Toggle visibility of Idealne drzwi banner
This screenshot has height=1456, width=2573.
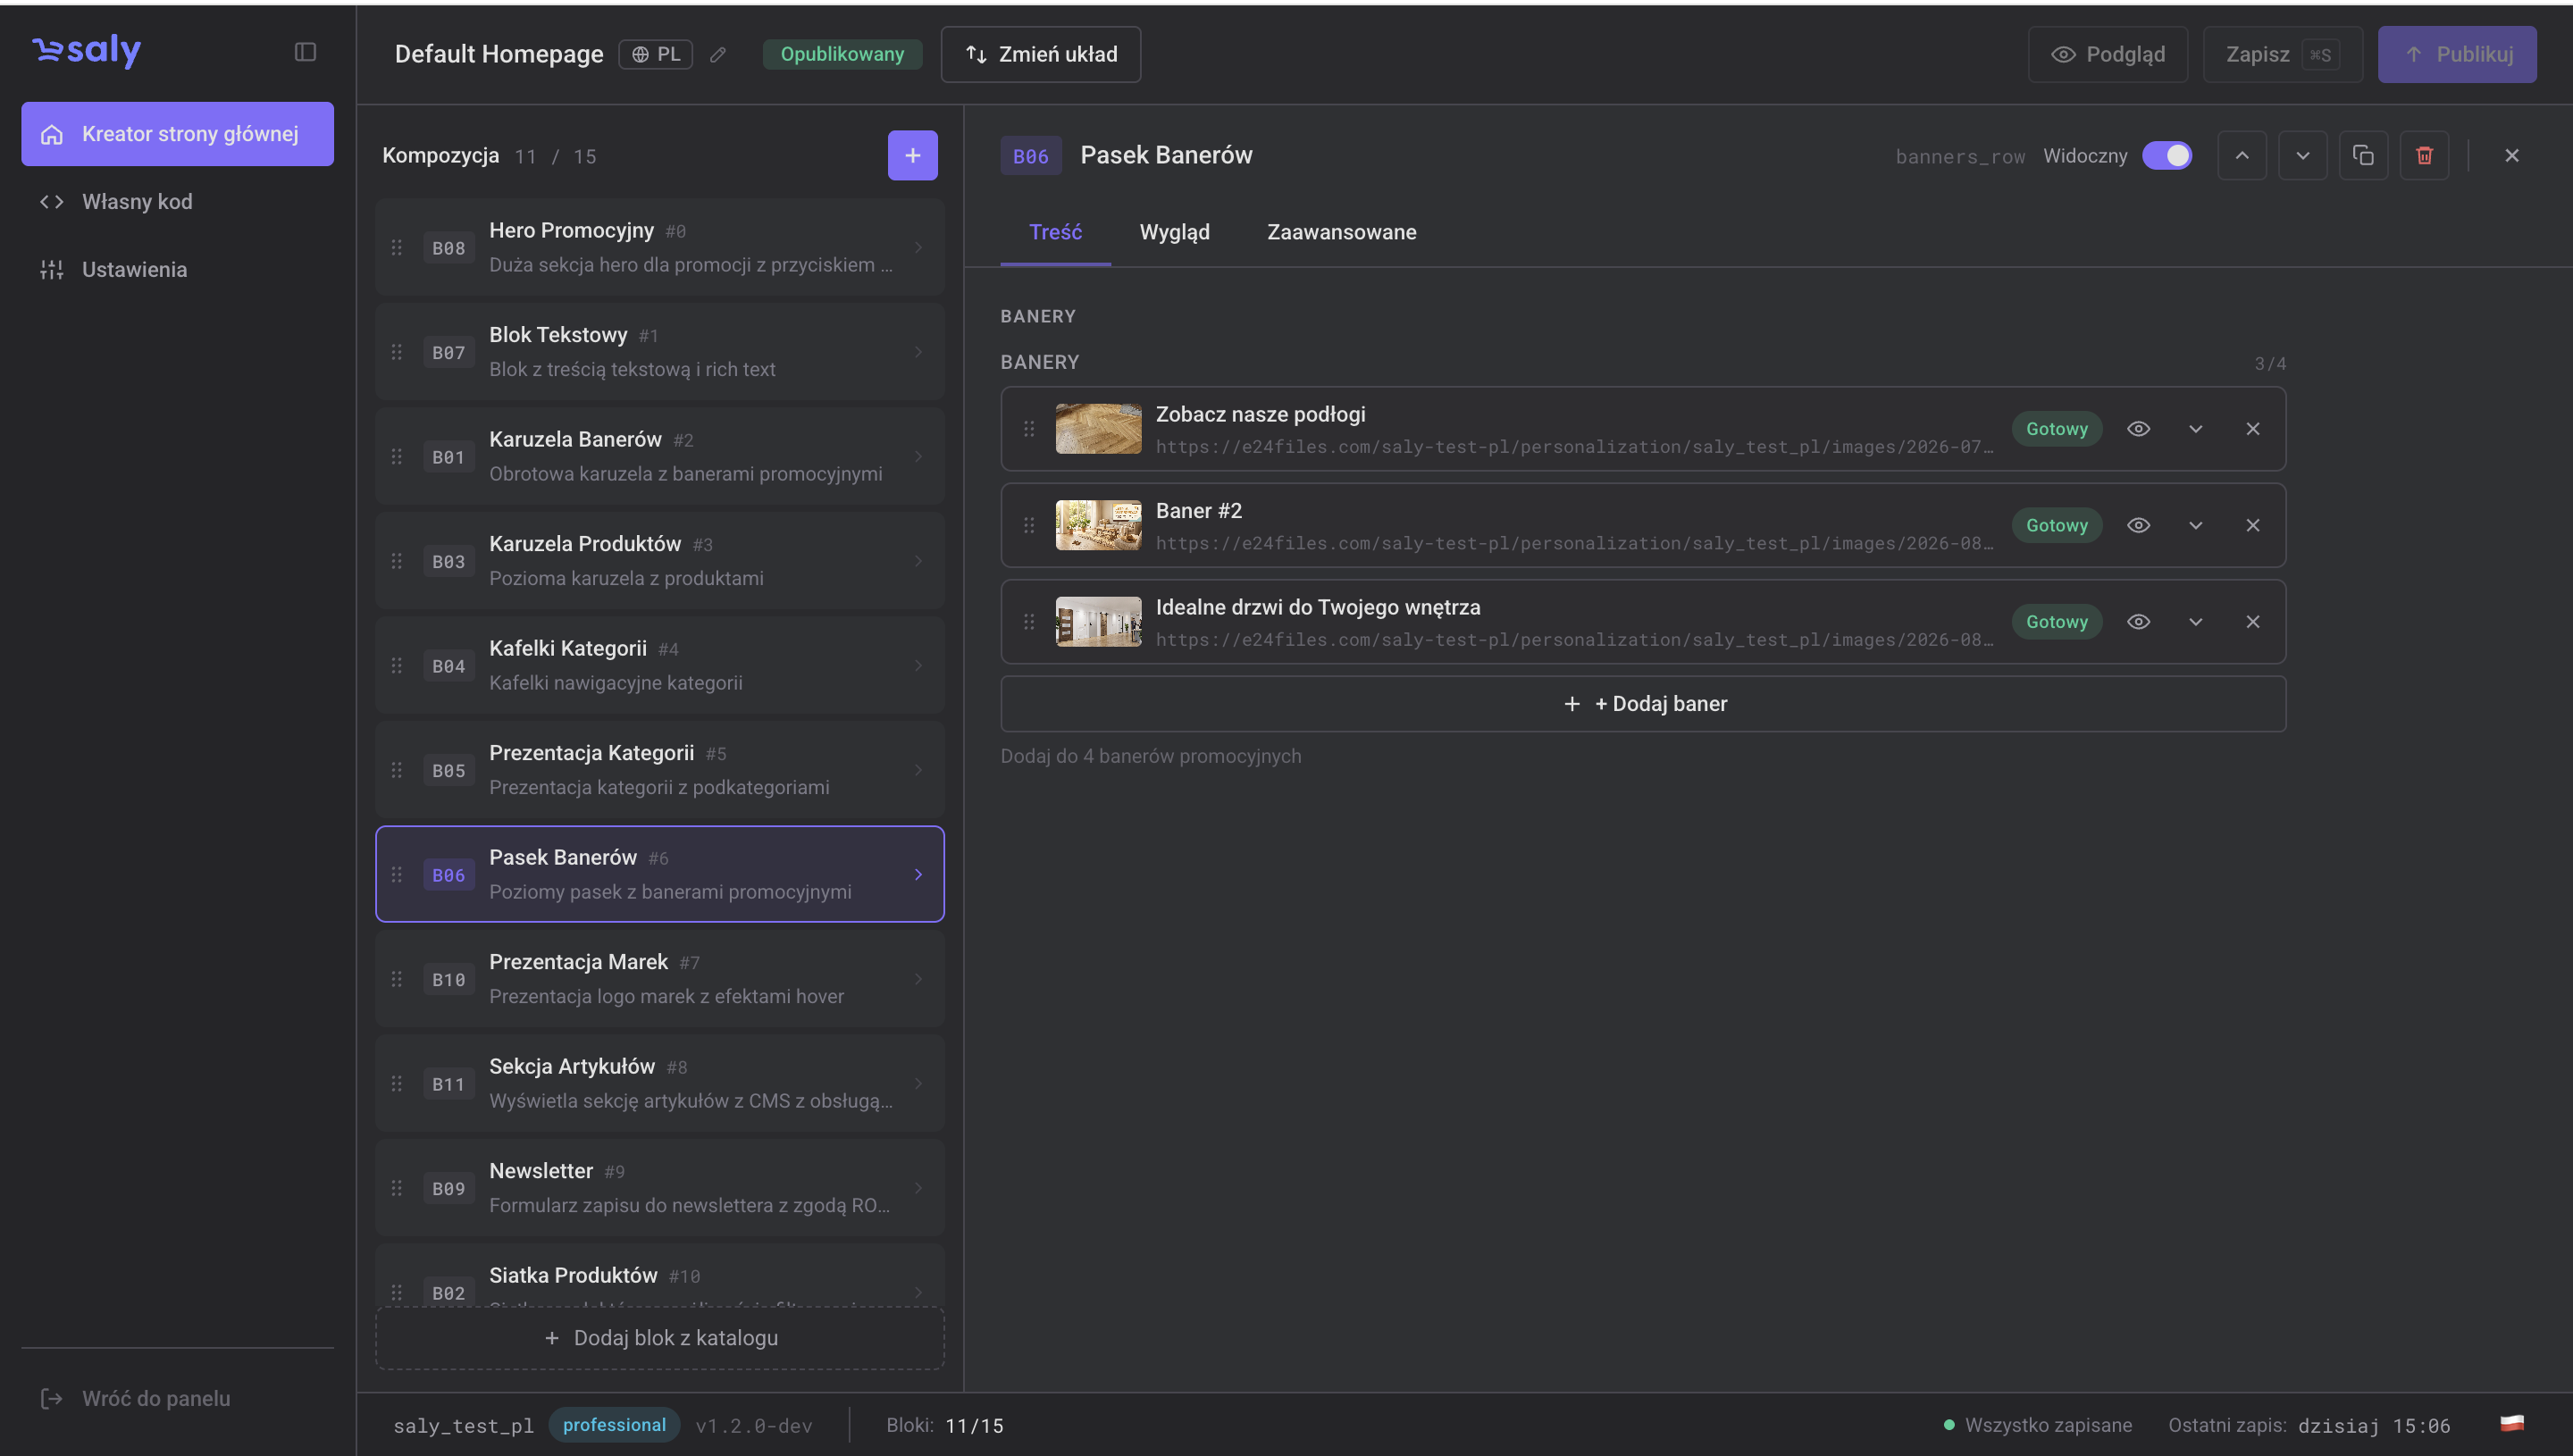point(2138,622)
